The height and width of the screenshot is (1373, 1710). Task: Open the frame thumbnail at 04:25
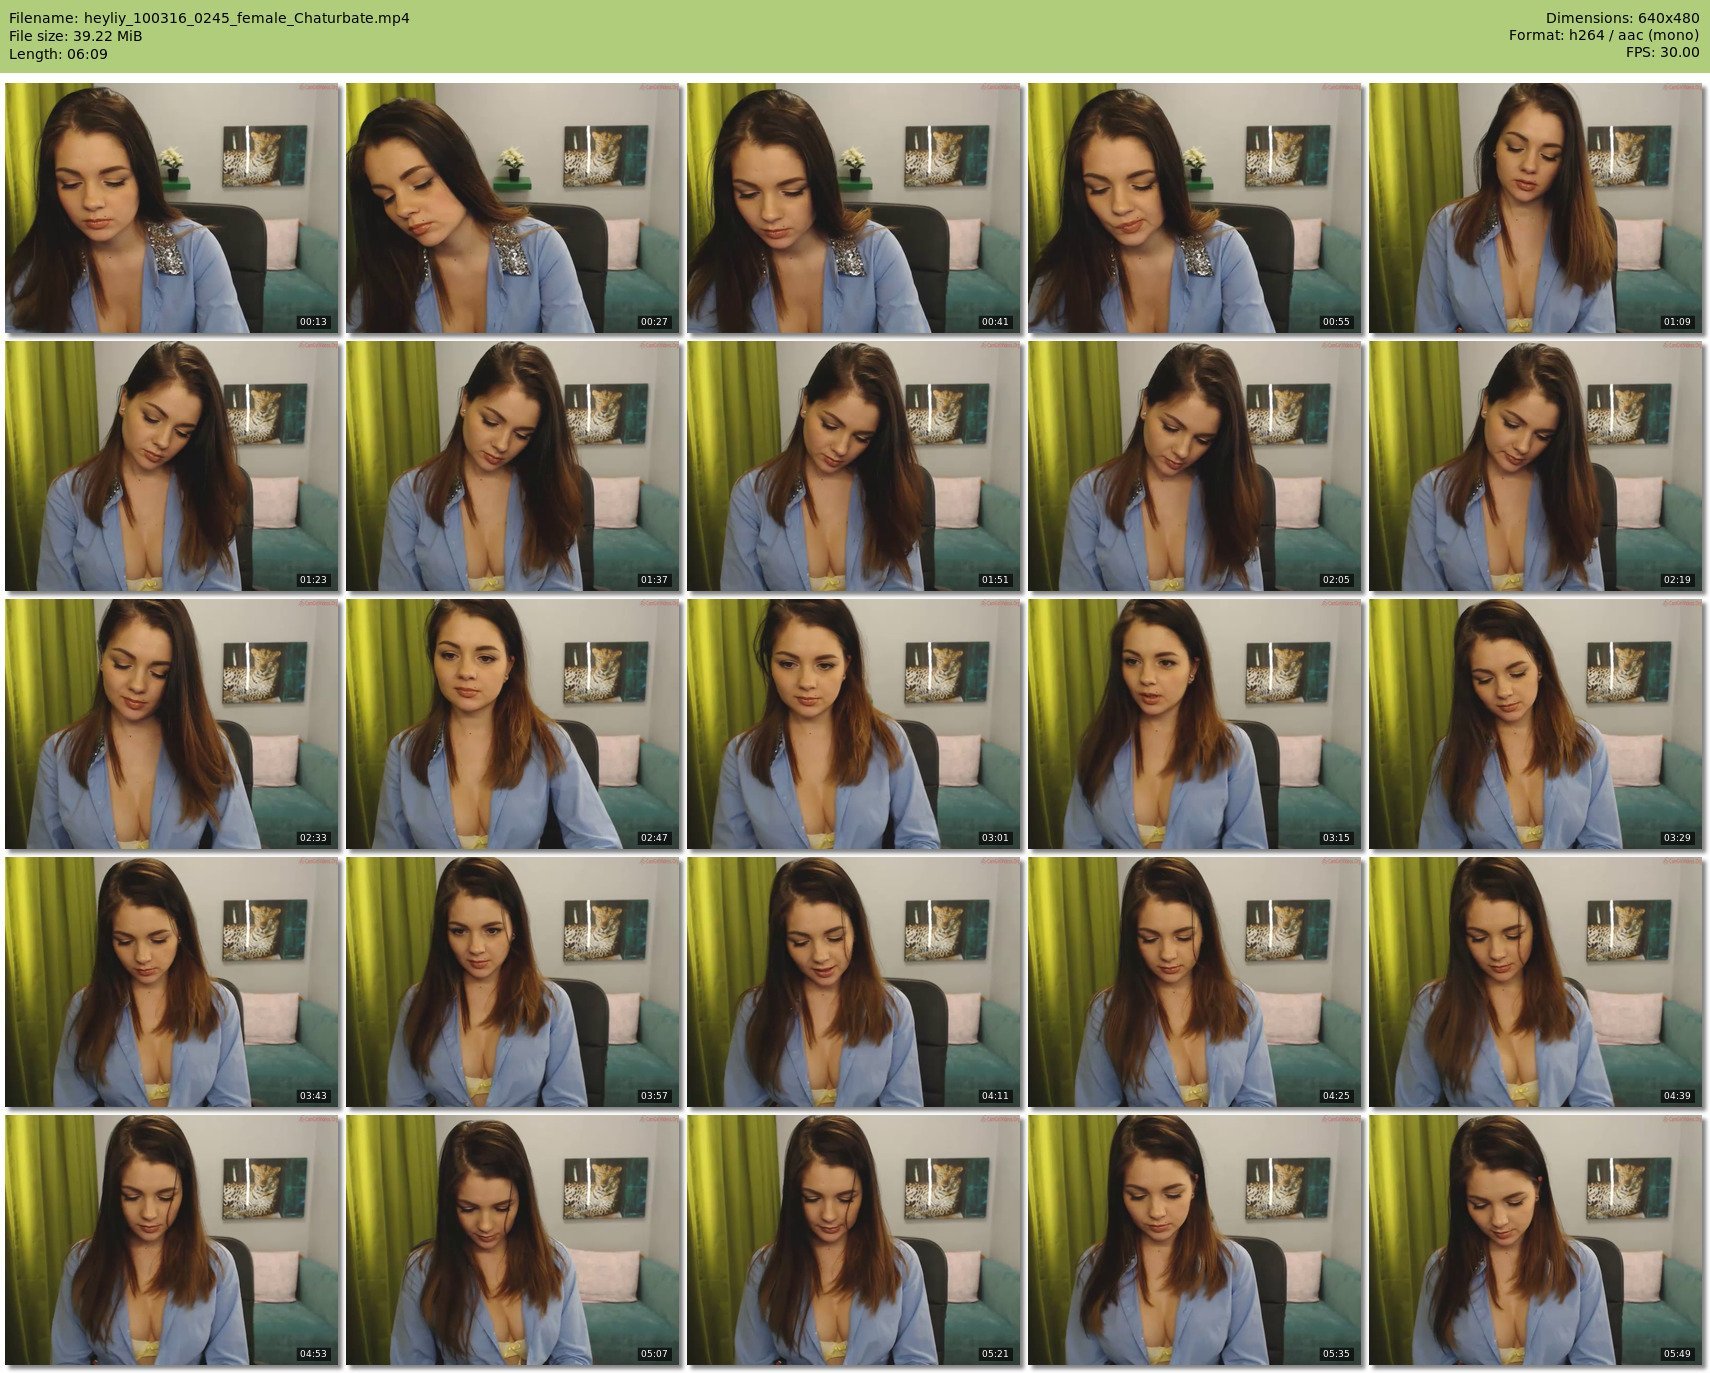click(x=1195, y=982)
